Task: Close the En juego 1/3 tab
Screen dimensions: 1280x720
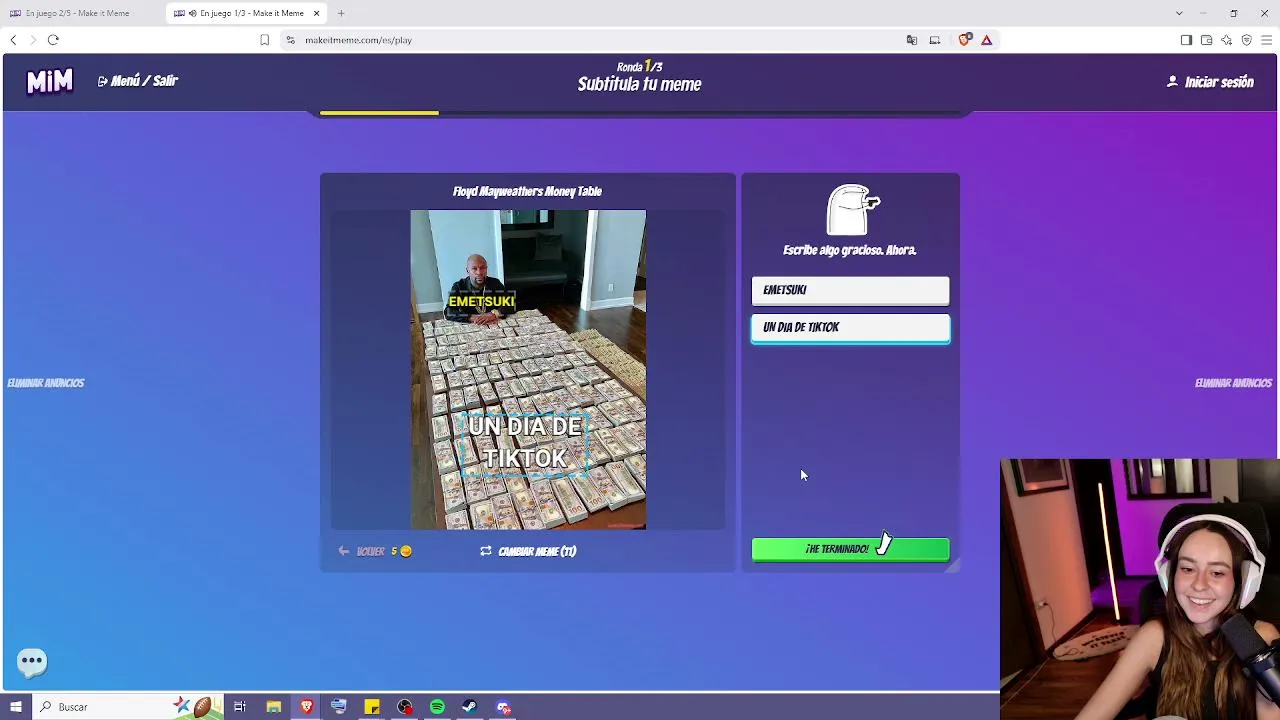Action: 317,13
